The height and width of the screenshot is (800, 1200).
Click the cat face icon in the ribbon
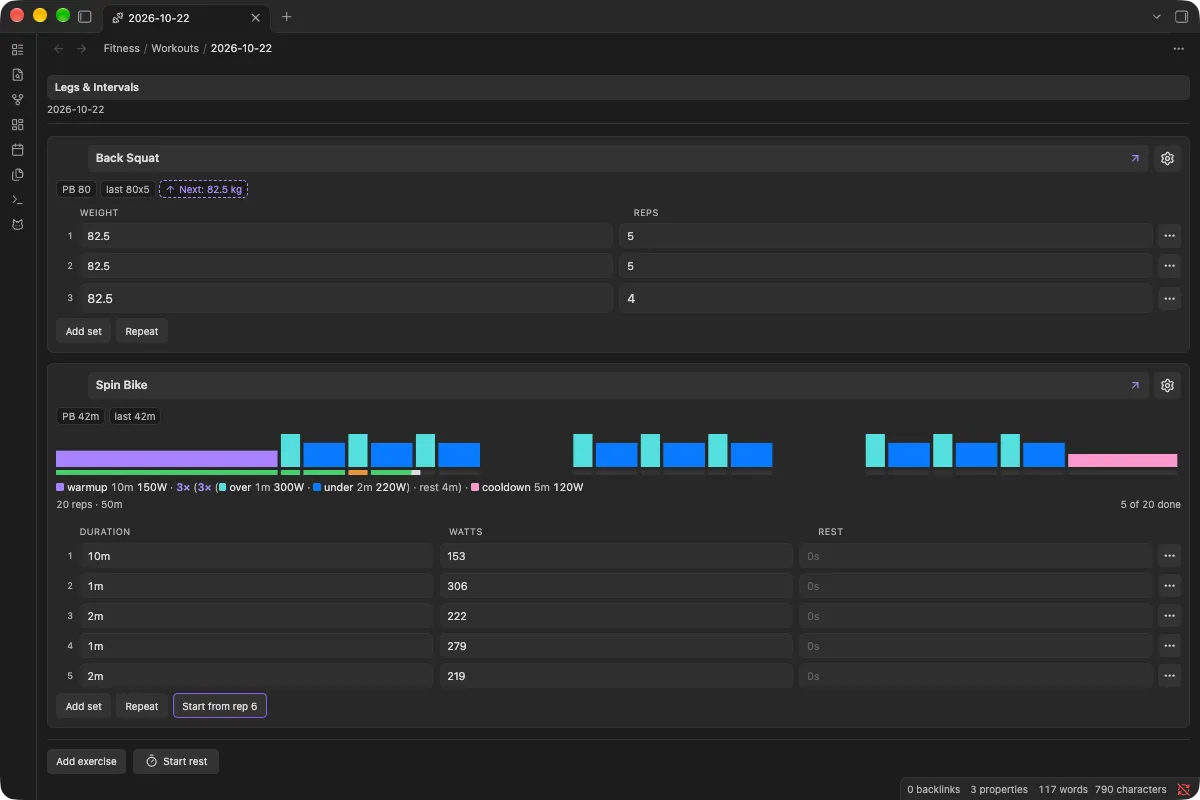pos(17,224)
